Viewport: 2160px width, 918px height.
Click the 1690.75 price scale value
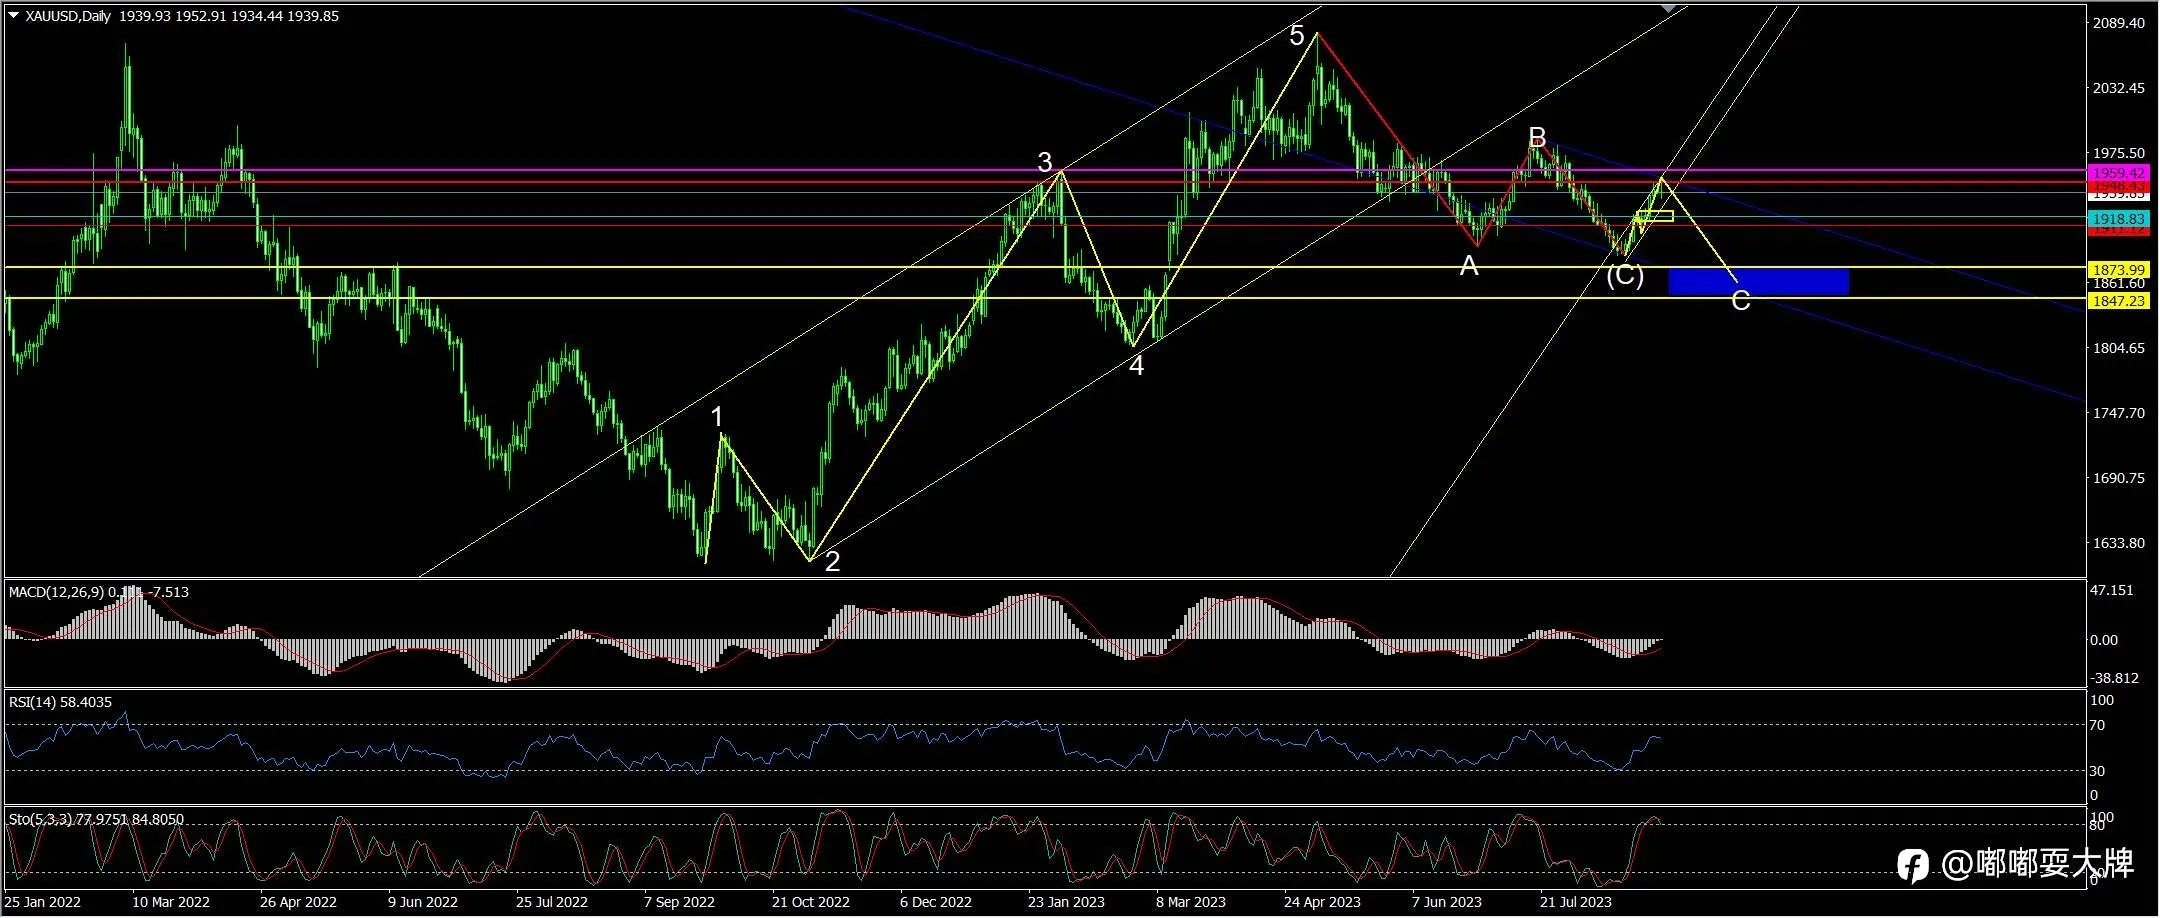2118,478
